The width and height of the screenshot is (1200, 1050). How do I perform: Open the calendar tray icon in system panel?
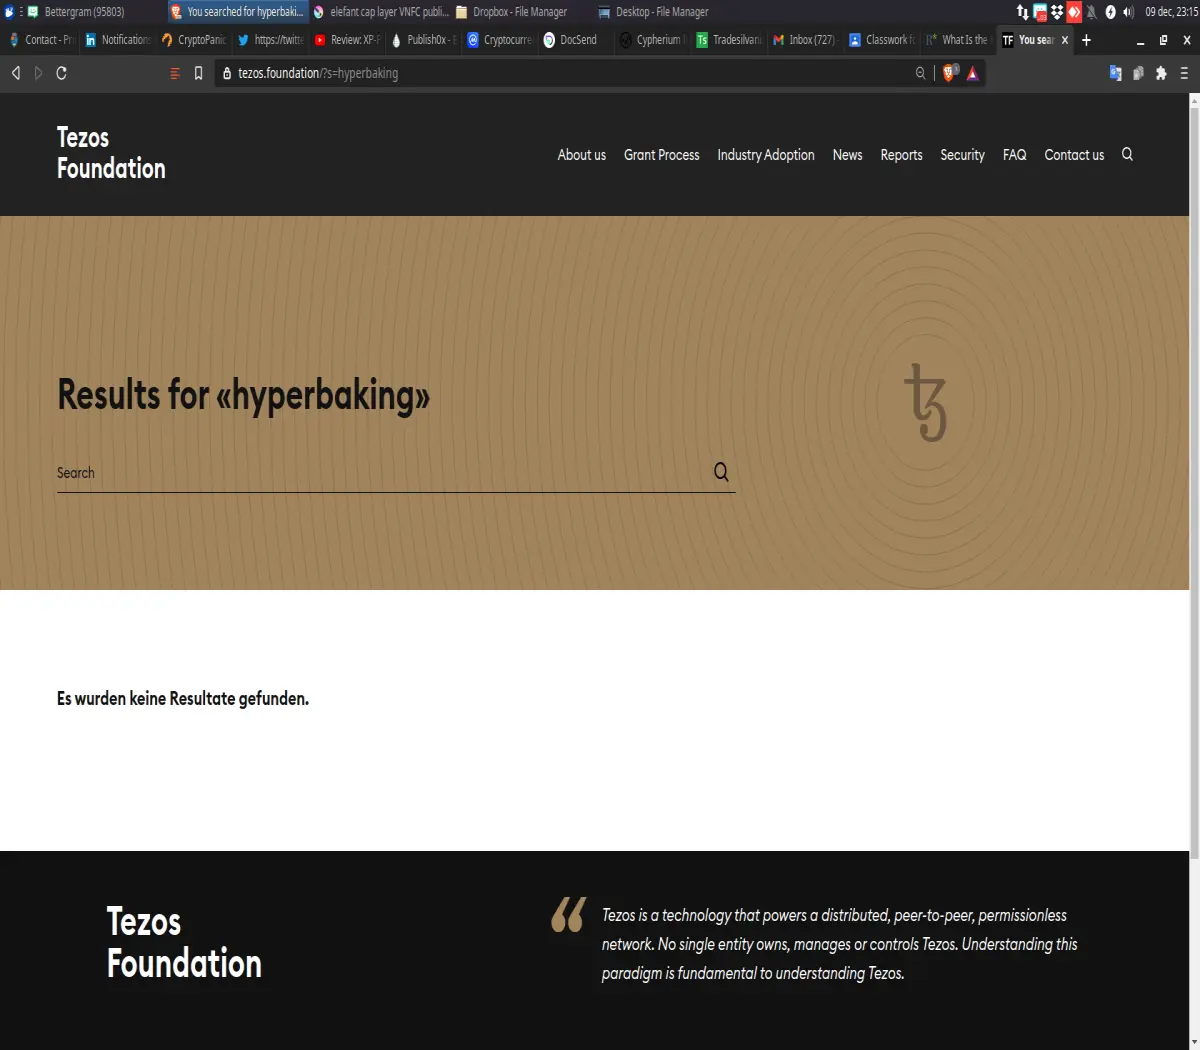pyautogui.click(x=1040, y=12)
